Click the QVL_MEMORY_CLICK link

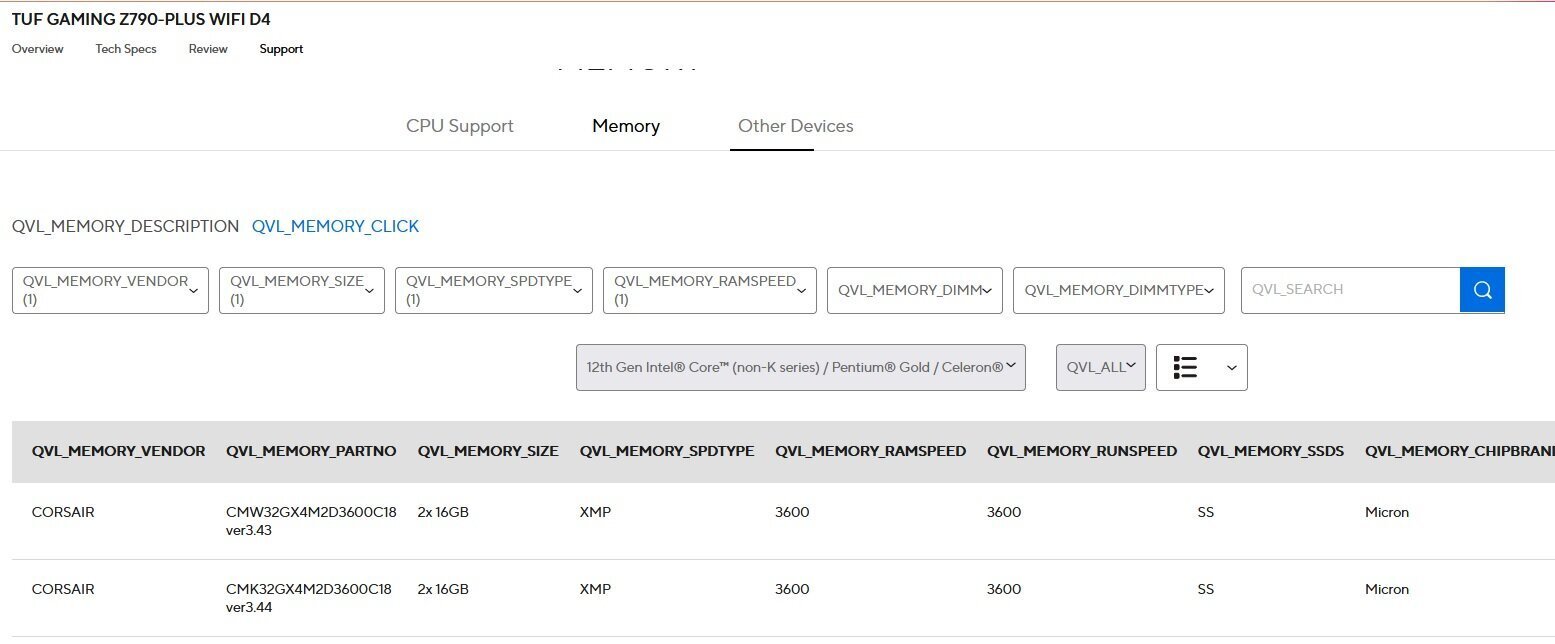[336, 226]
